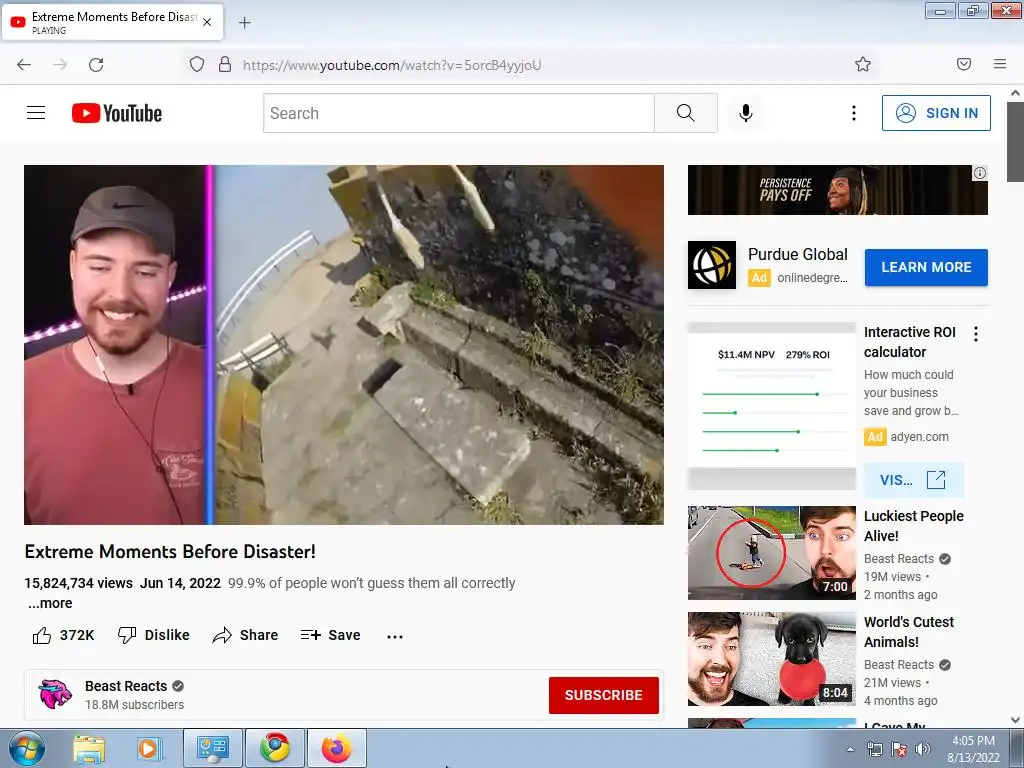
Task: Switch to Firefox taskbar button
Action: point(337,748)
